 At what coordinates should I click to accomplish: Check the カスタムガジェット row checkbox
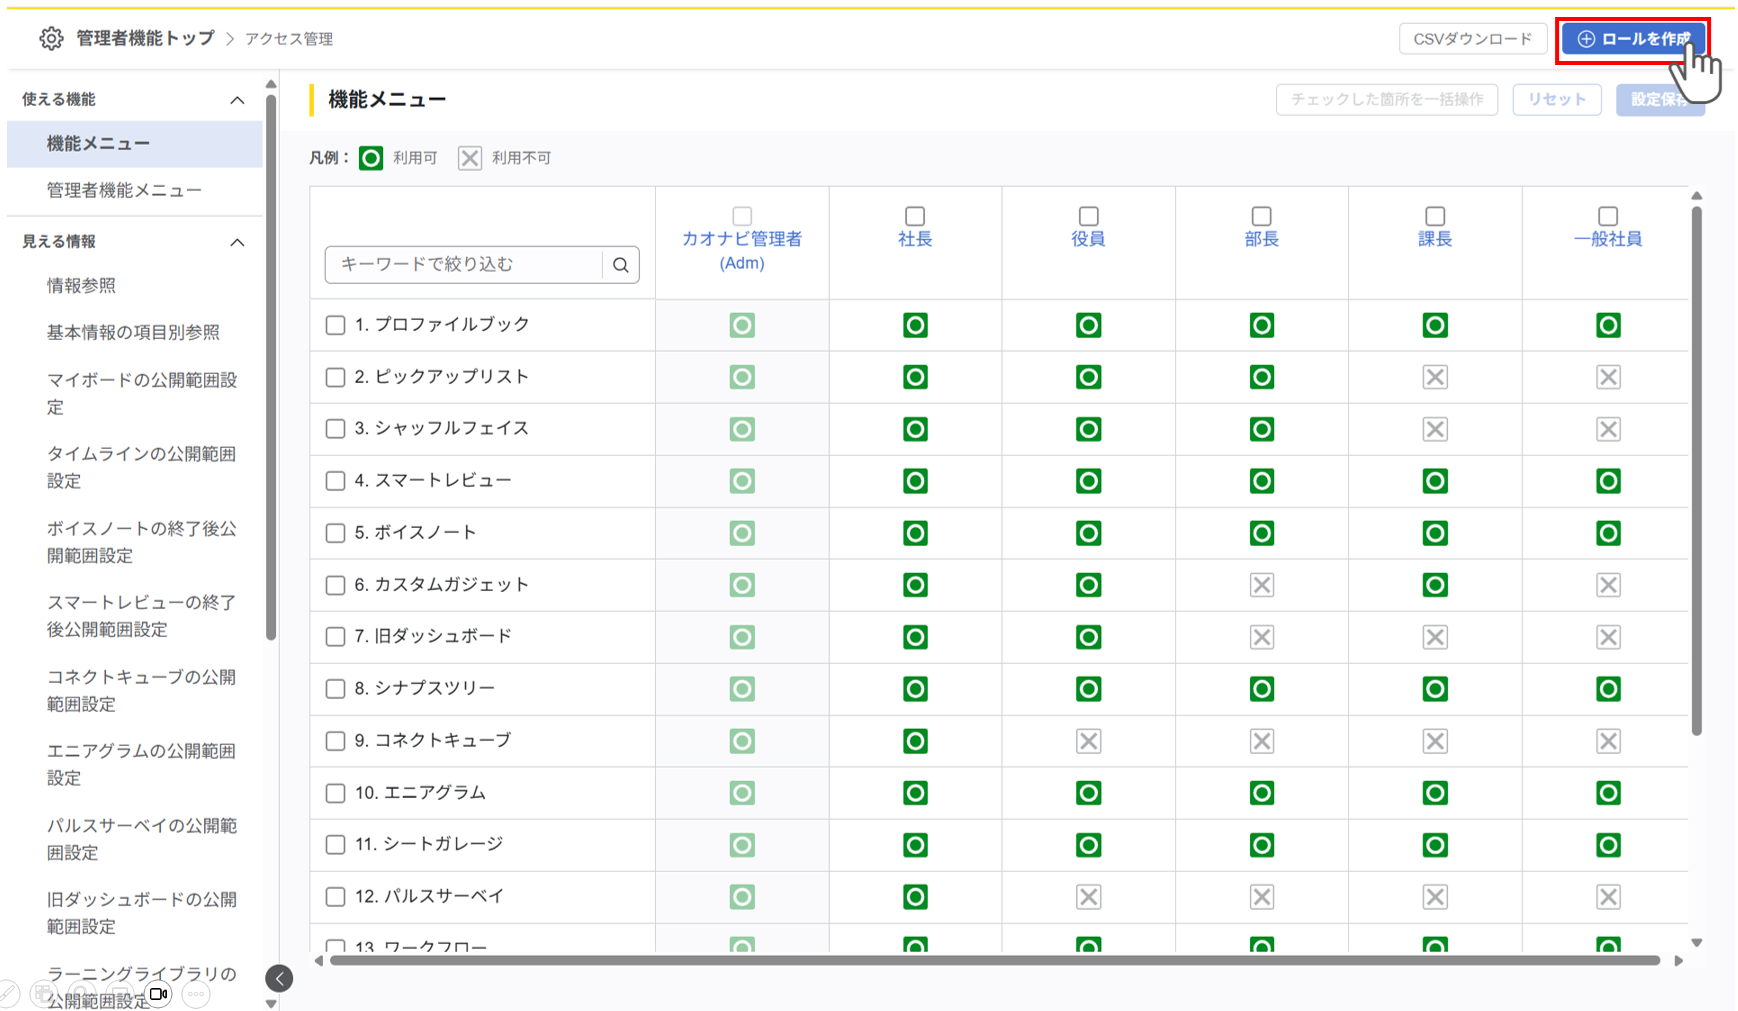tap(335, 585)
